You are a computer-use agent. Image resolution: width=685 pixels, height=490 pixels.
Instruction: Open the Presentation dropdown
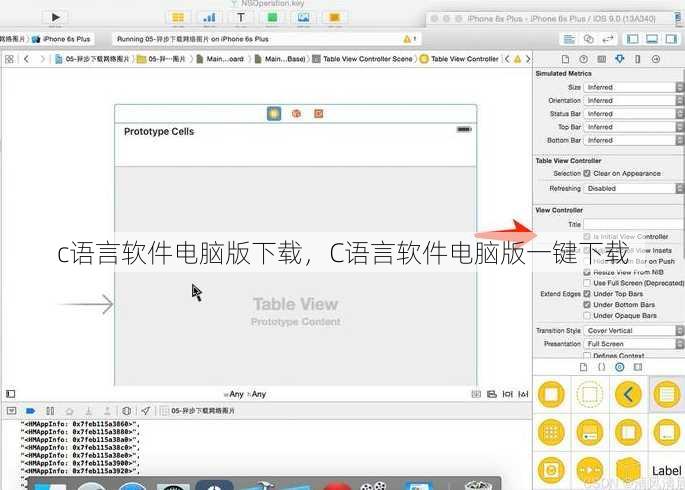click(633, 344)
